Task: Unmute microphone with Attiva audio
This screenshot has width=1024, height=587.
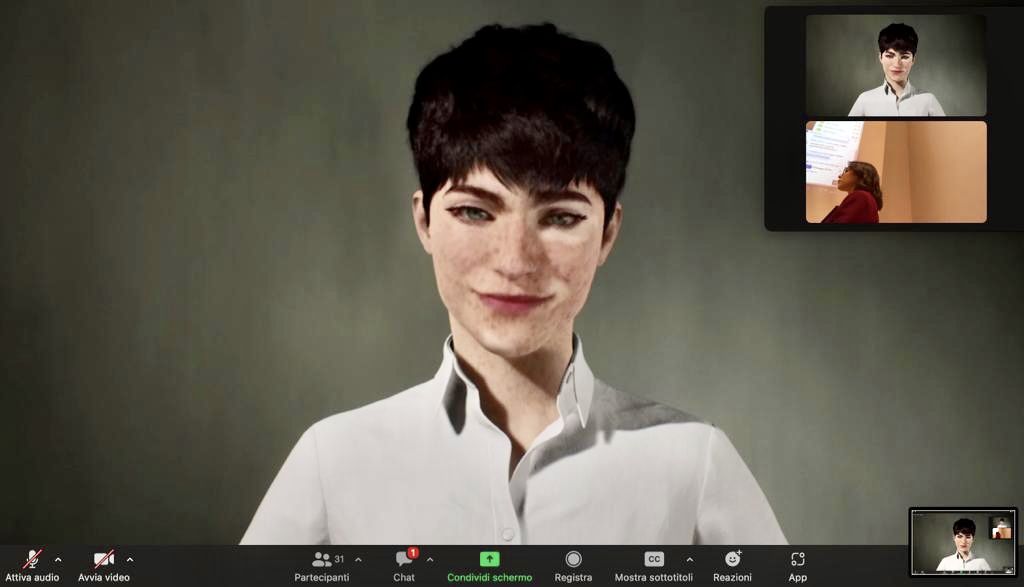Action: pos(32,565)
